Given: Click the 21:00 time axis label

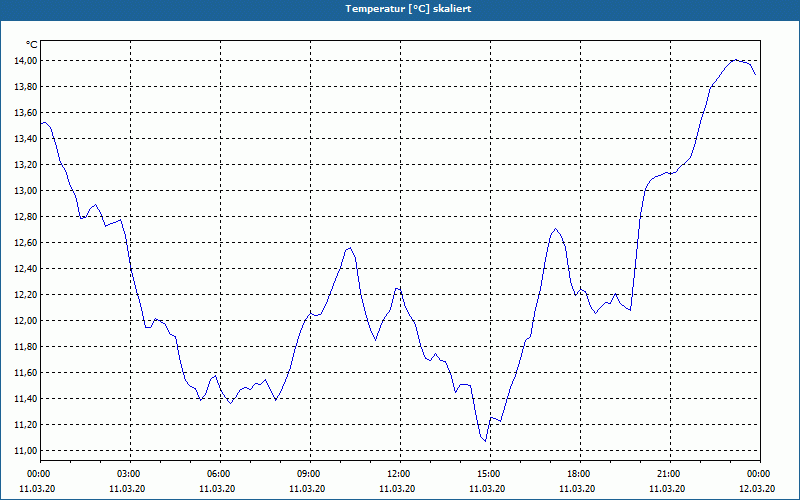Looking at the screenshot, I should click(670, 474).
